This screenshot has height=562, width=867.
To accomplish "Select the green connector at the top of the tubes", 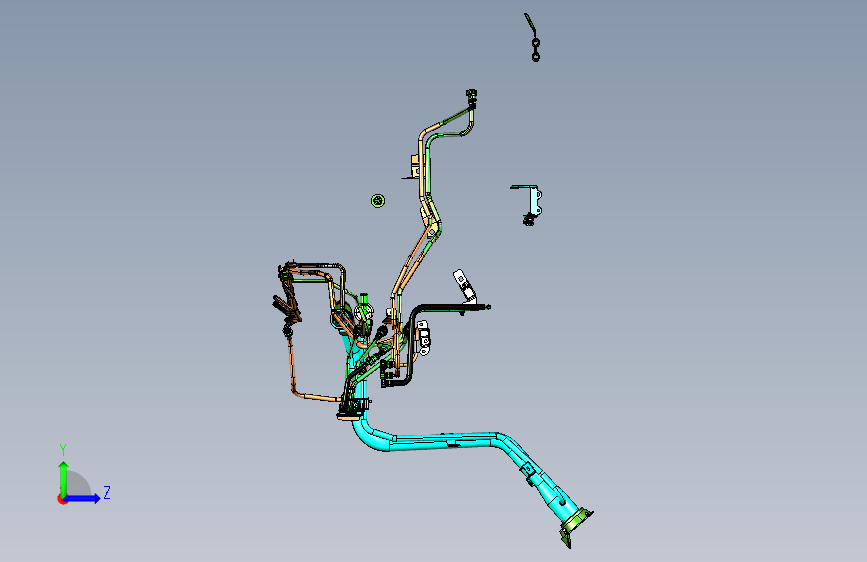I will 472,98.
